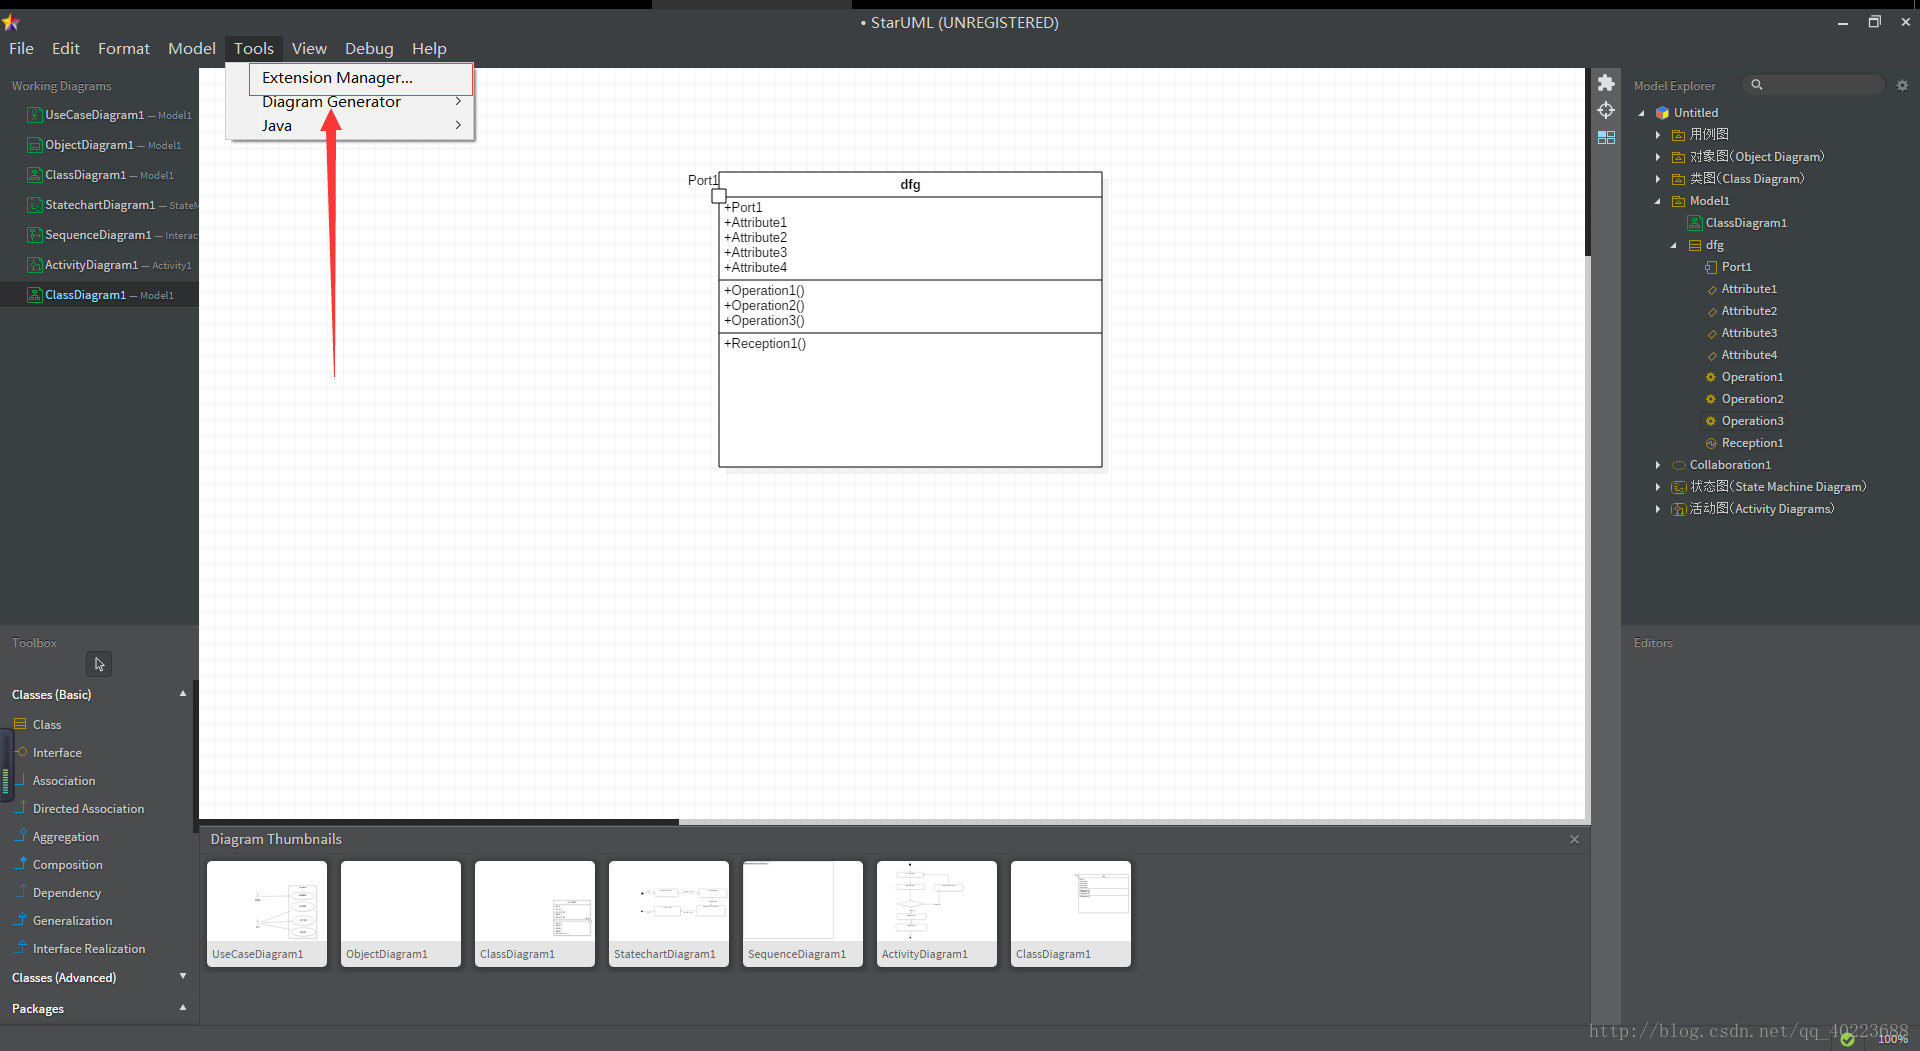
Task: Click the 100% zoom level in status bar
Action: click(1892, 1039)
